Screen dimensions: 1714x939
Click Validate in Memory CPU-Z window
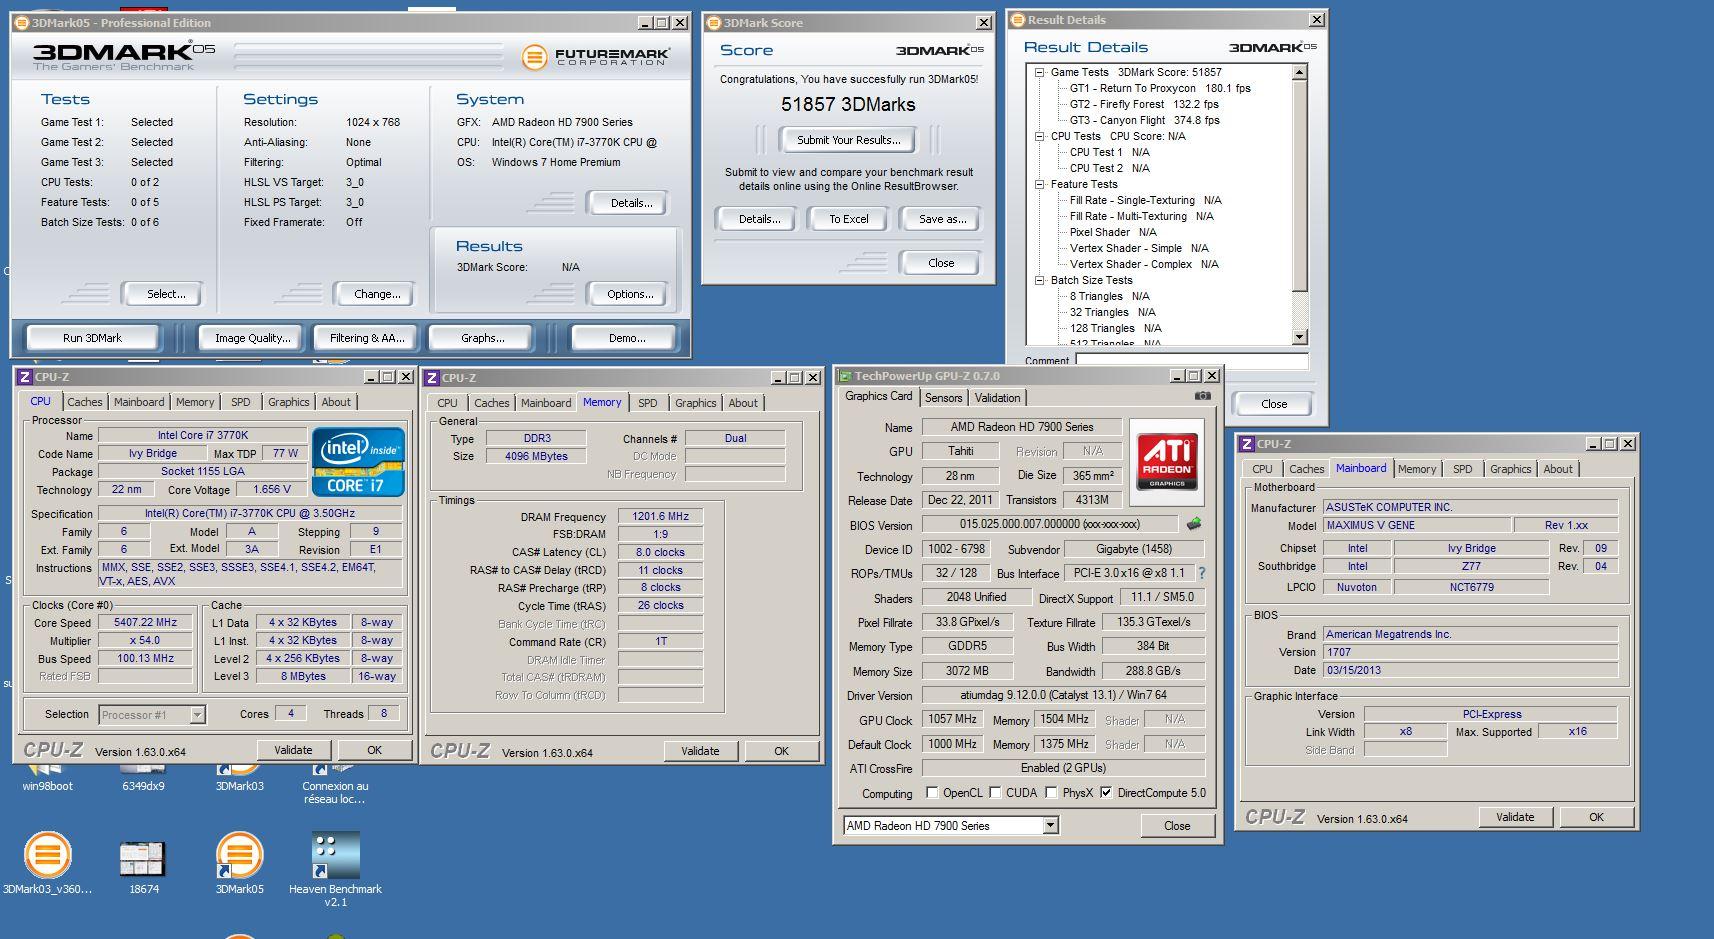point(700,751)
